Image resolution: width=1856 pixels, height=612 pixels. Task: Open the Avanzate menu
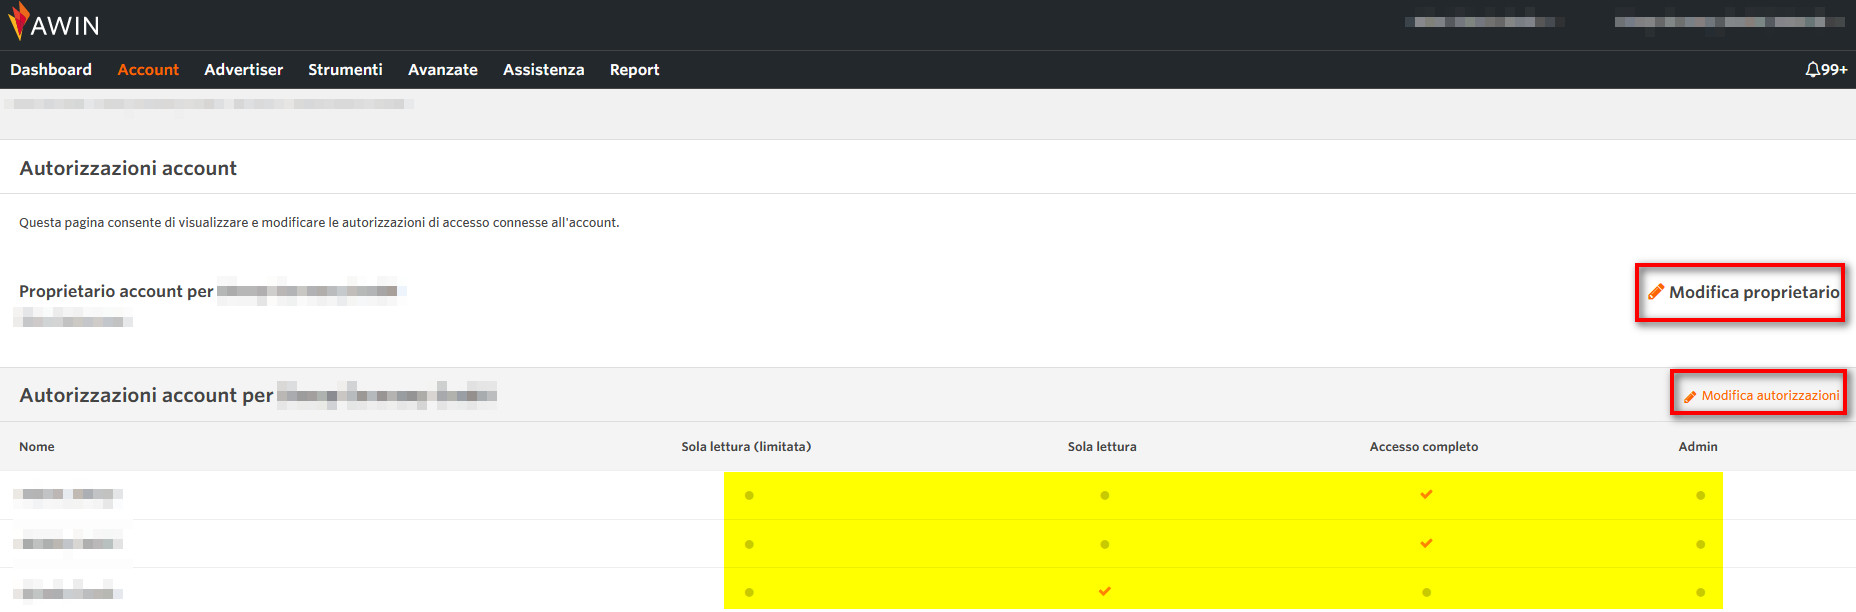442,70
